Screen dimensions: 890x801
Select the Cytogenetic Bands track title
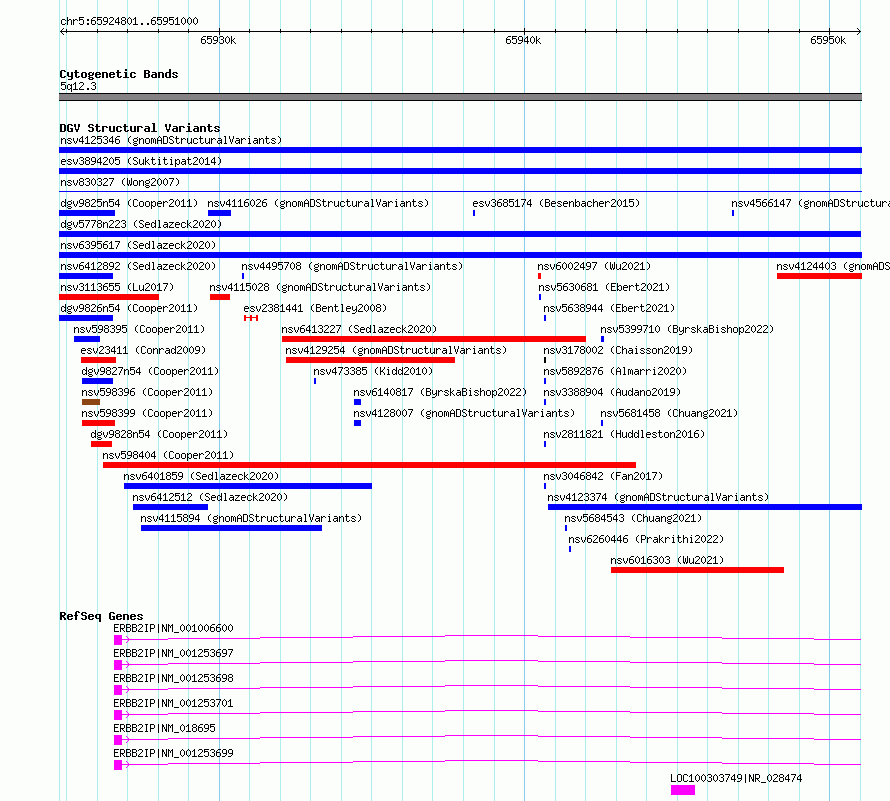pos(119,74)
